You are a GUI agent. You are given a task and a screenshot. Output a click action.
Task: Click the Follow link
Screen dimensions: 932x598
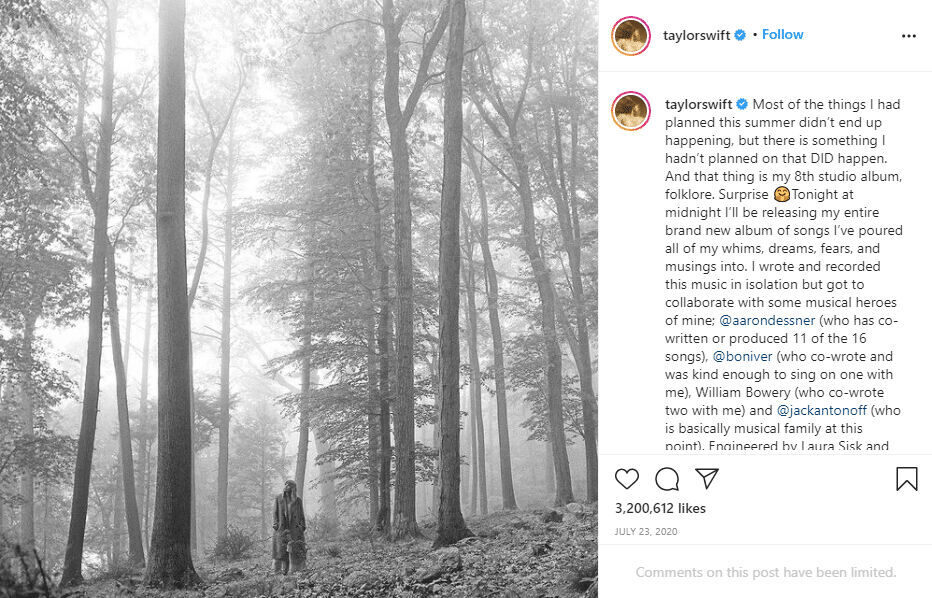782,33
